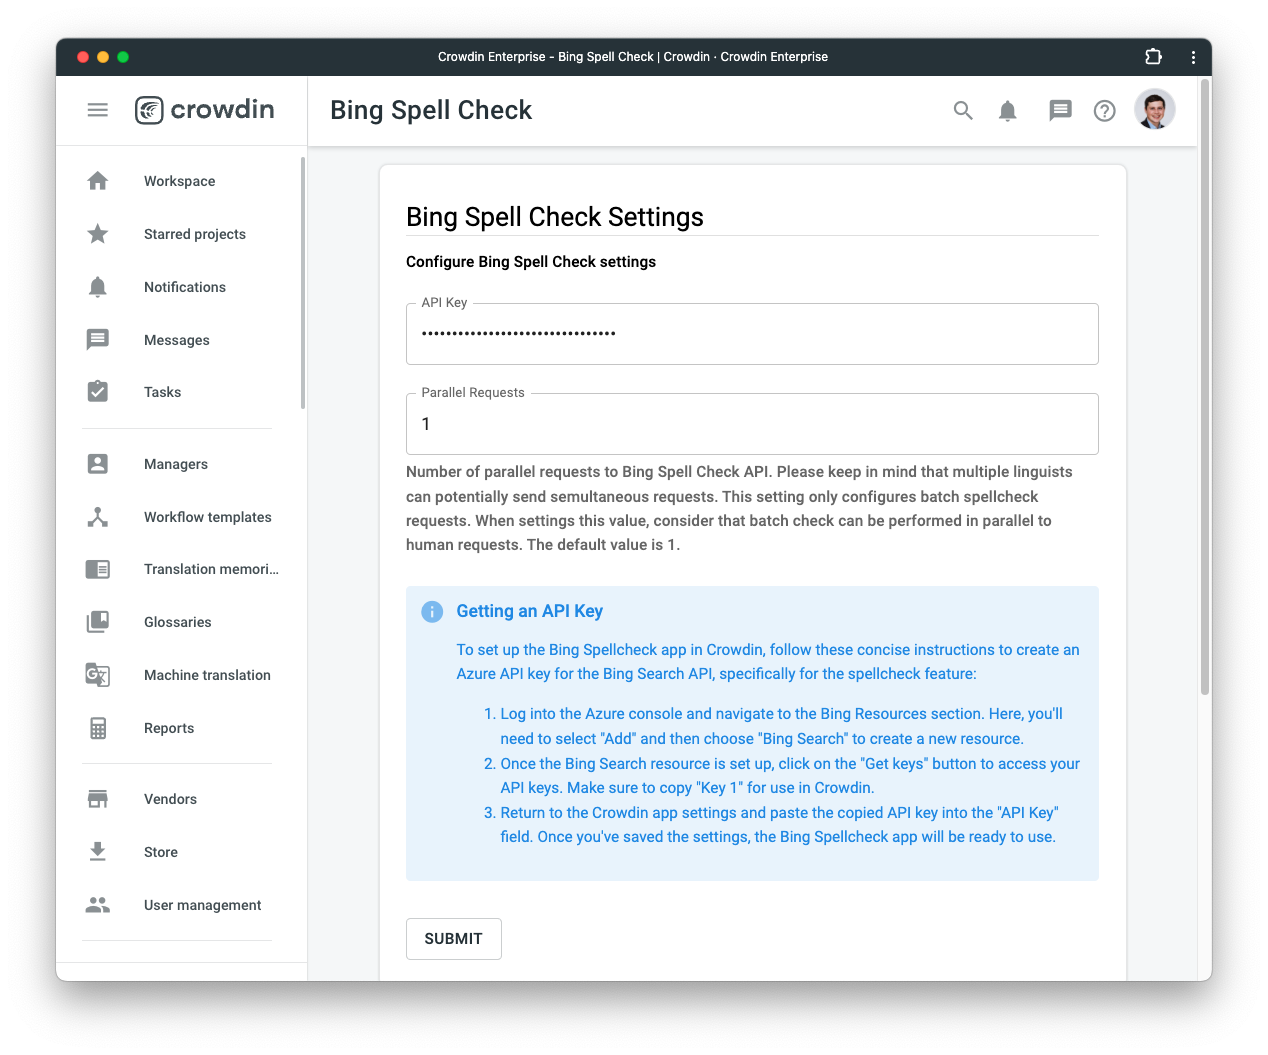Screen dimensions: 1268x1055
Task: Select Glossaries in the sidebar
Action: point(180,622)
